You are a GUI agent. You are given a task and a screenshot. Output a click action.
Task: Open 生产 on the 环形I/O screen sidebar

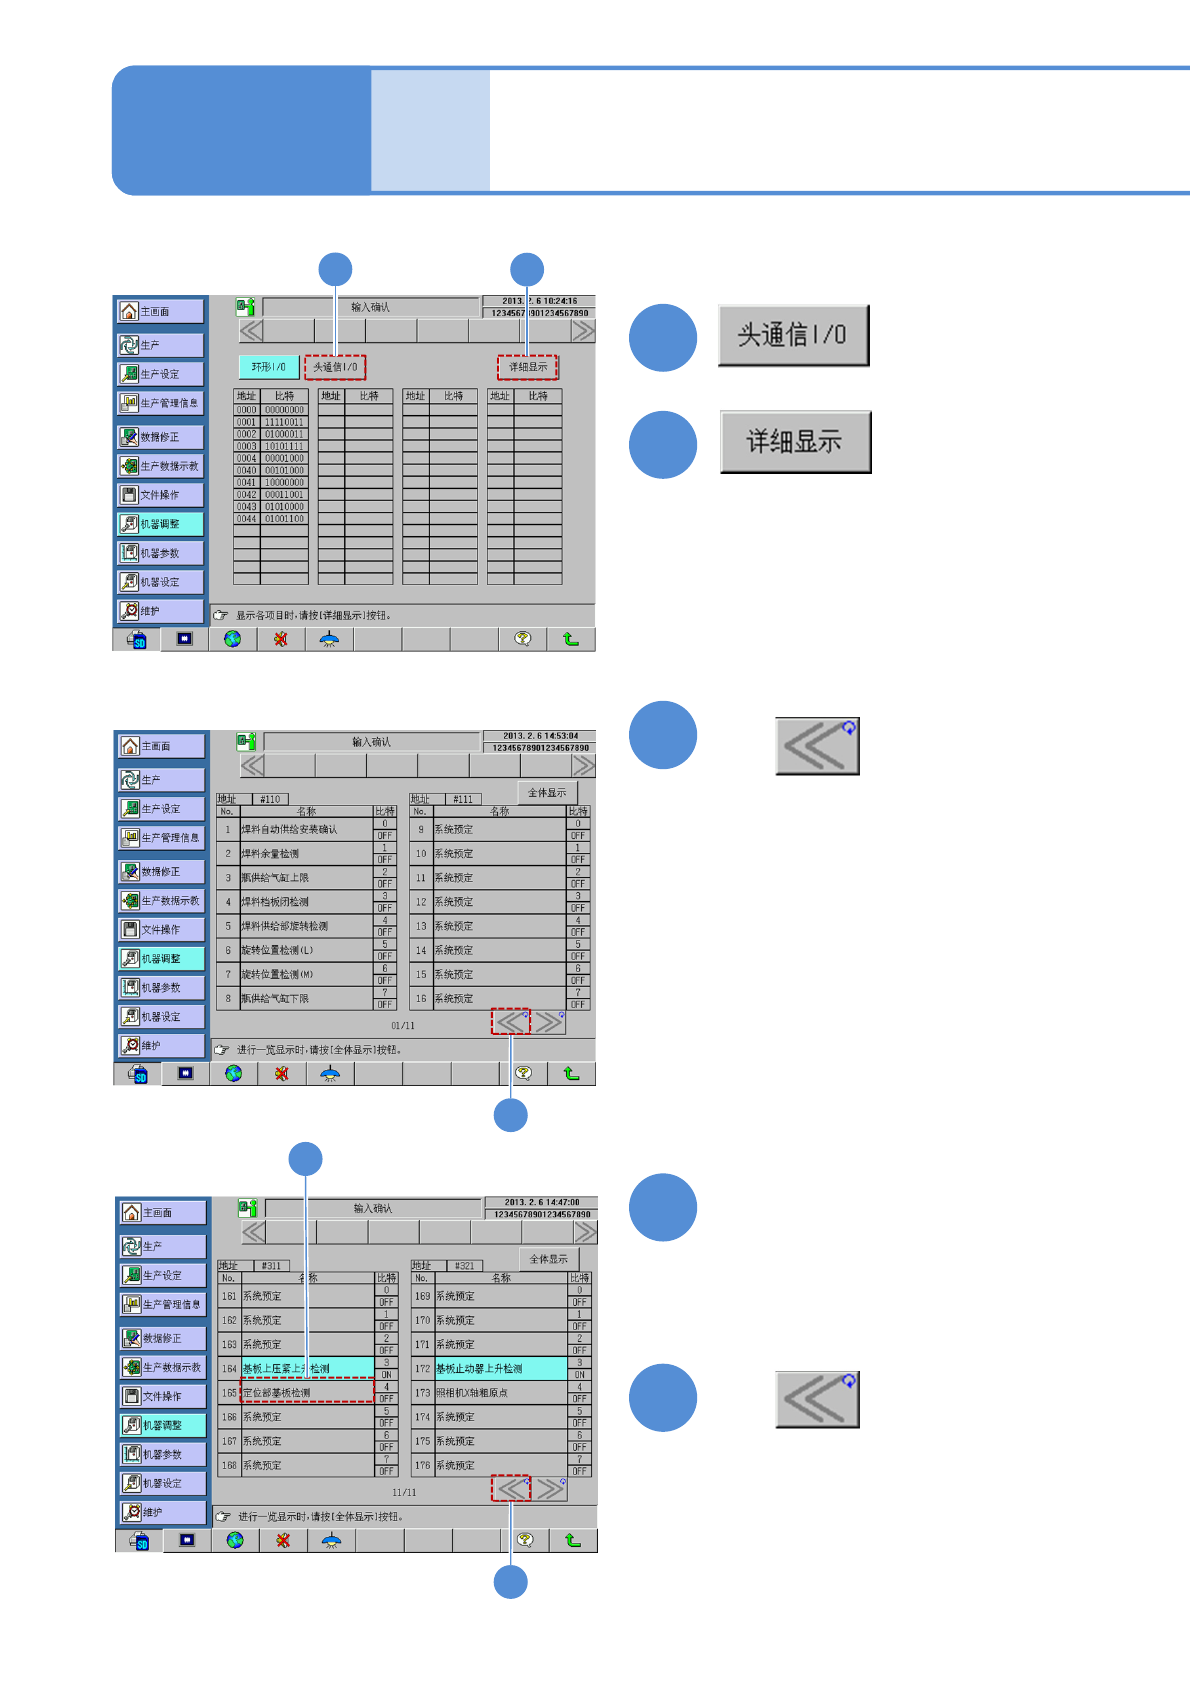[x=160, y=345]
